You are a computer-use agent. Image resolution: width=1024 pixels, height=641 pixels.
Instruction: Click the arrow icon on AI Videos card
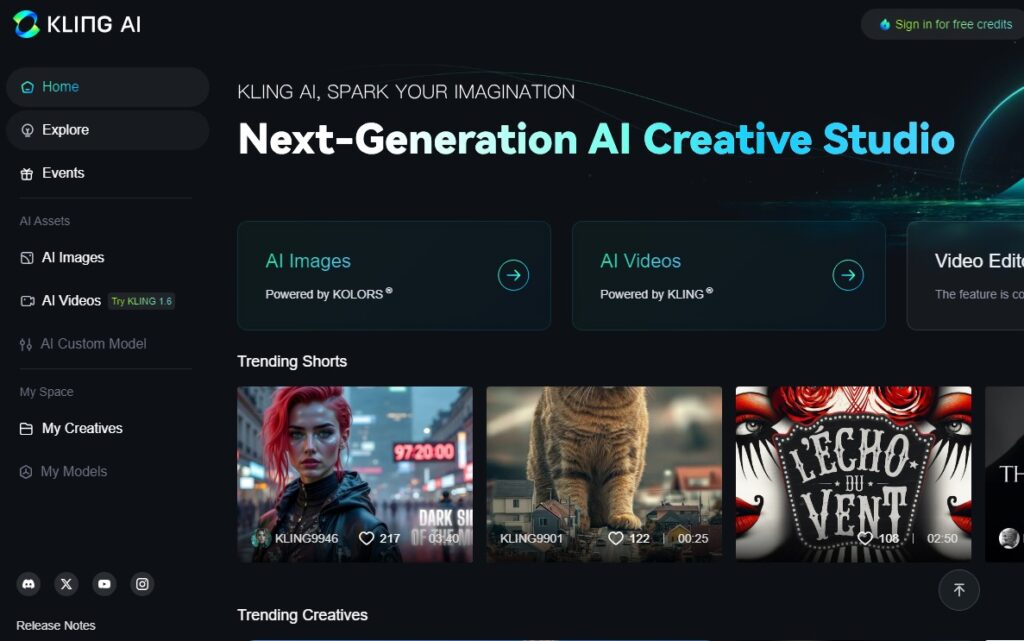click(848, 275)
